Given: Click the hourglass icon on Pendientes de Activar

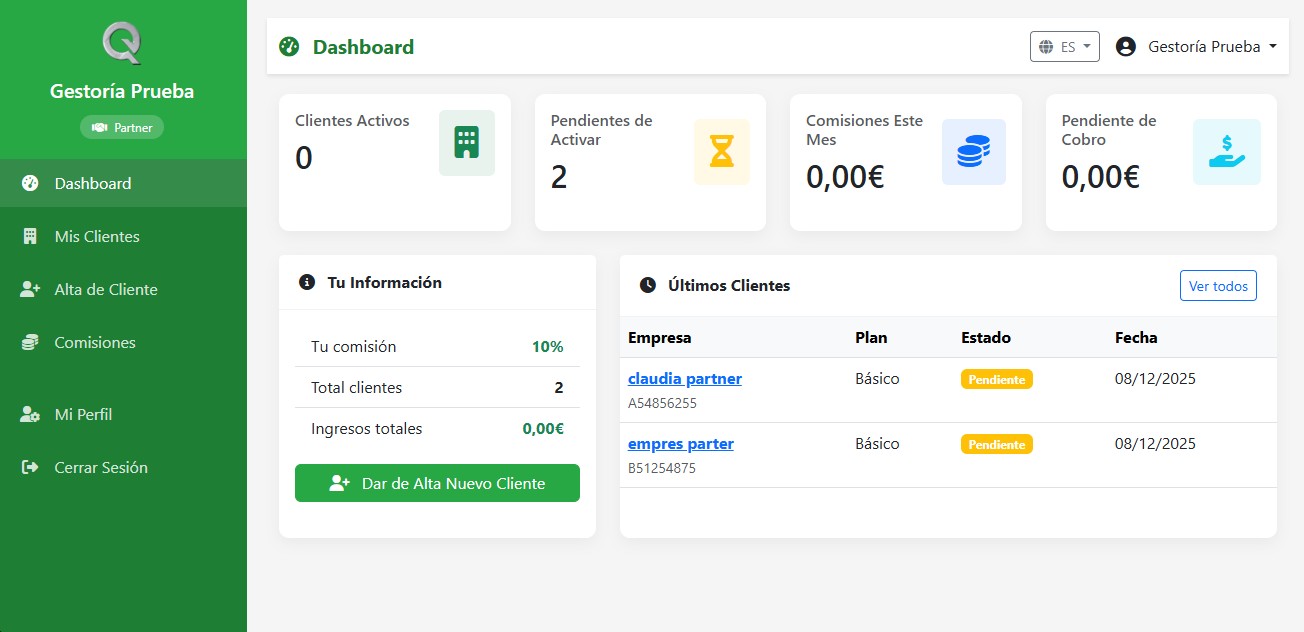Looking at the screenshot, I should (x=722, y=152).
